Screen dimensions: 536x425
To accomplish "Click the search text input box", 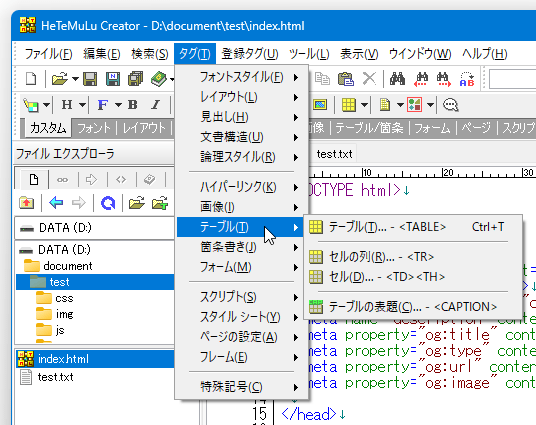I will click(512, 79).
